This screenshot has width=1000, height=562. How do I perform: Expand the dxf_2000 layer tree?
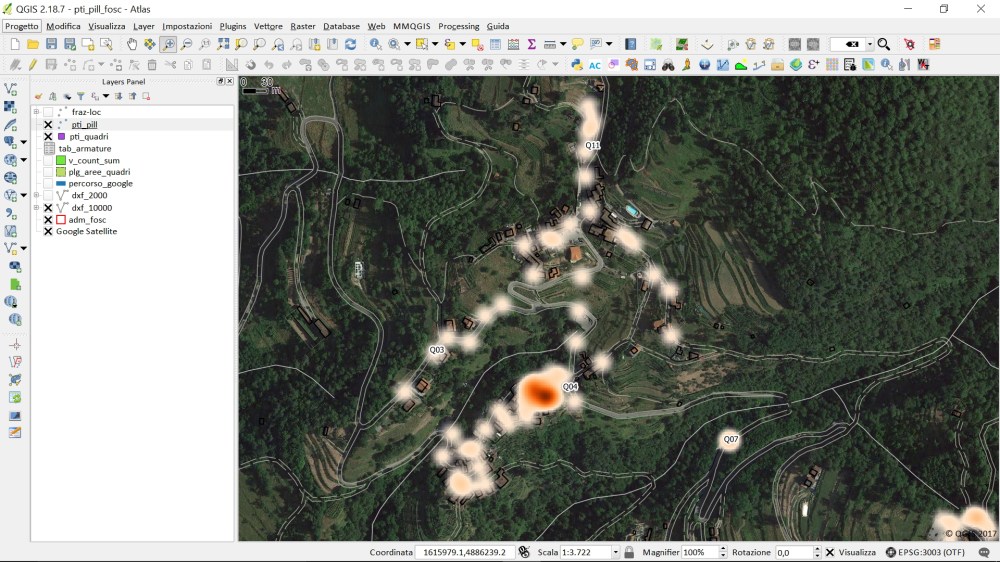36,196
